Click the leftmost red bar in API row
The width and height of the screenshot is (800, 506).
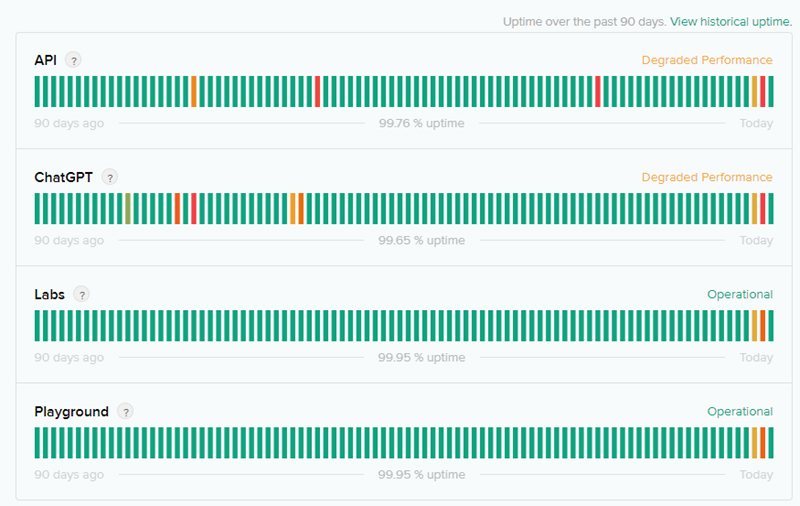(318, 92)
